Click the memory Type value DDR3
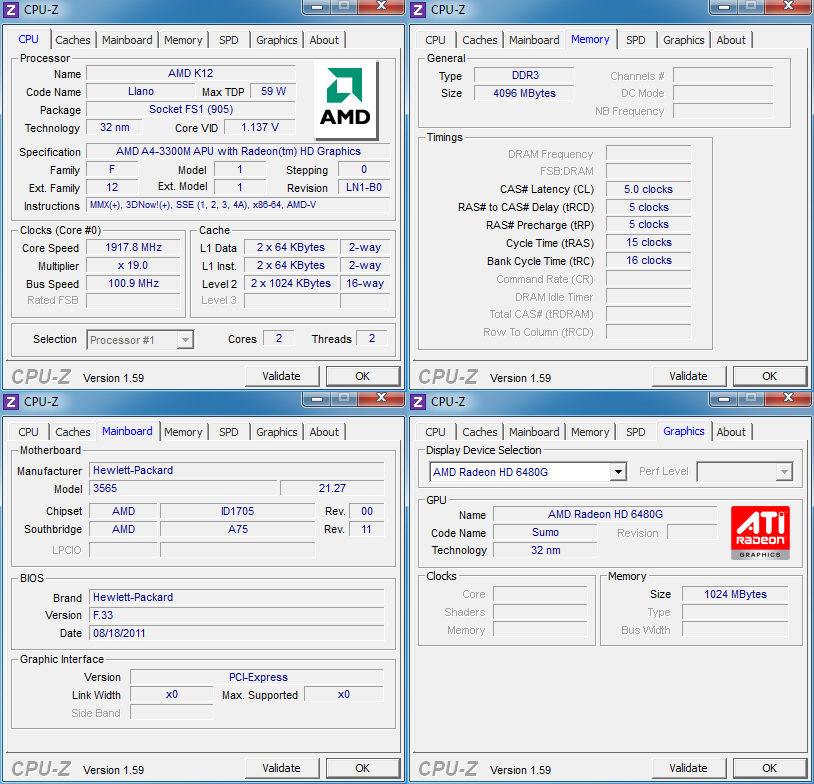The height and width of the screenshot is (784, 814). click(524, 75)
